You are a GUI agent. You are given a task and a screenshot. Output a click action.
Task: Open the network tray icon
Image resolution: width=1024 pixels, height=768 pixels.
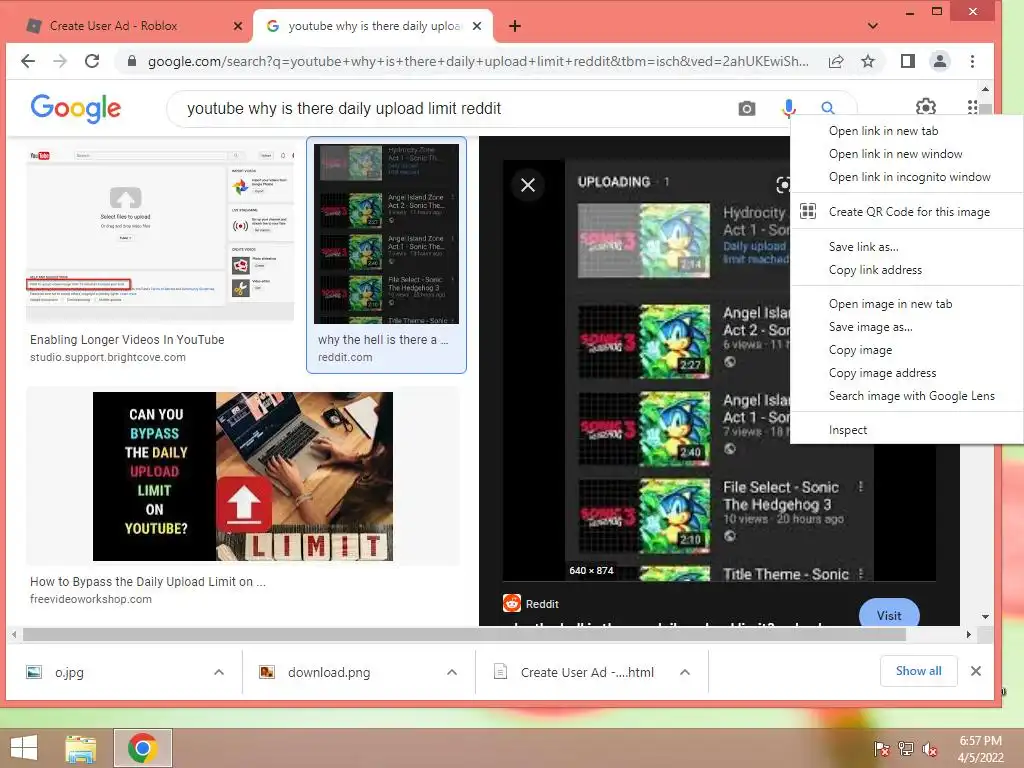906,749
